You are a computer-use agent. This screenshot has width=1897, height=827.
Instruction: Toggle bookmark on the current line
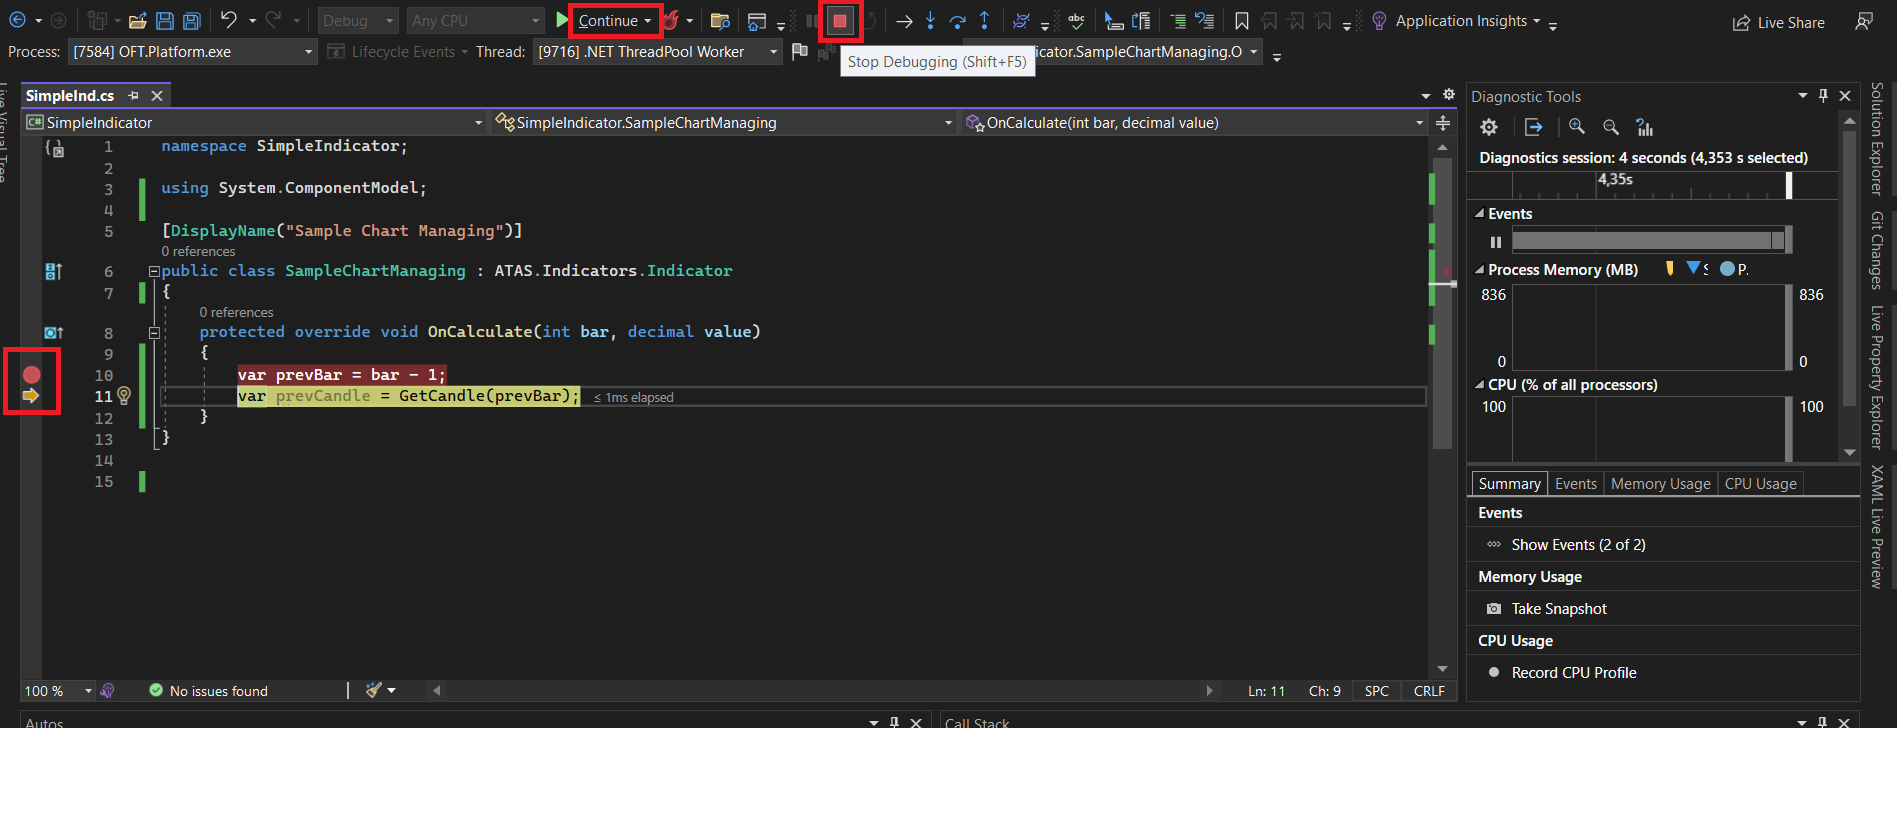(1241, 21)
